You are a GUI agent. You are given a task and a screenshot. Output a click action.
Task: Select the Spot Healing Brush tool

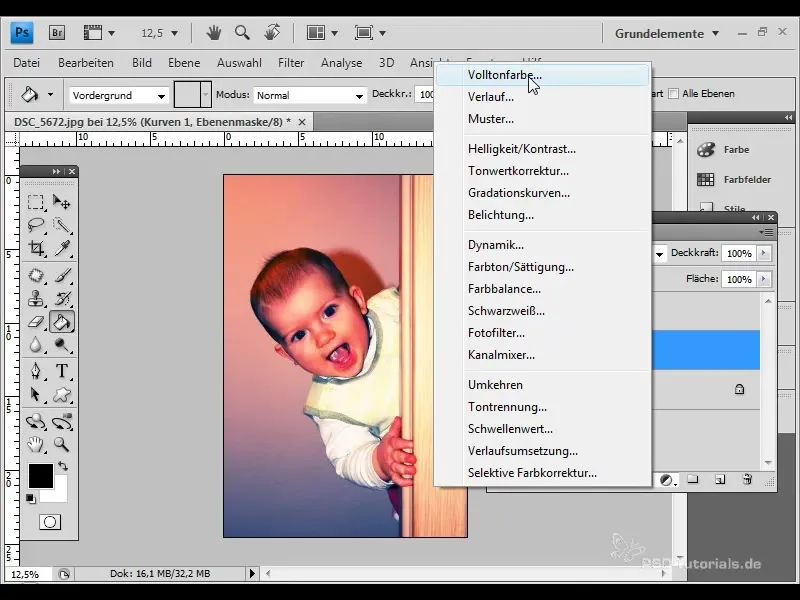(x=35, y=275)
